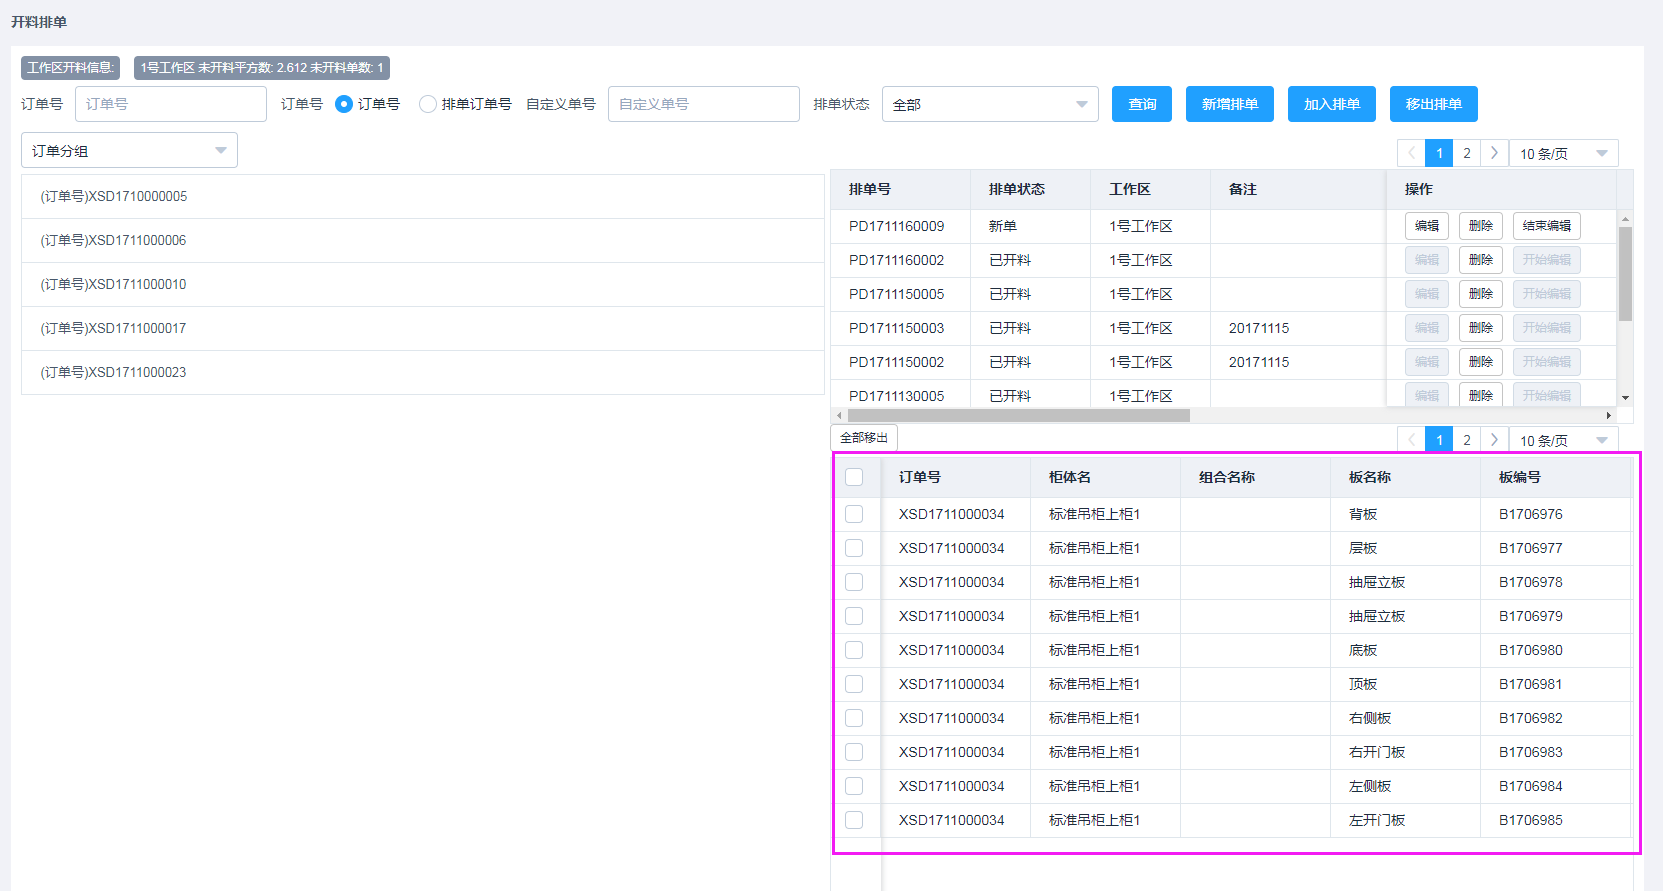The image size is (1663, 891).
Task: Click the 全部移出 button
Action: pyautogui.click(x=864, y=438)
